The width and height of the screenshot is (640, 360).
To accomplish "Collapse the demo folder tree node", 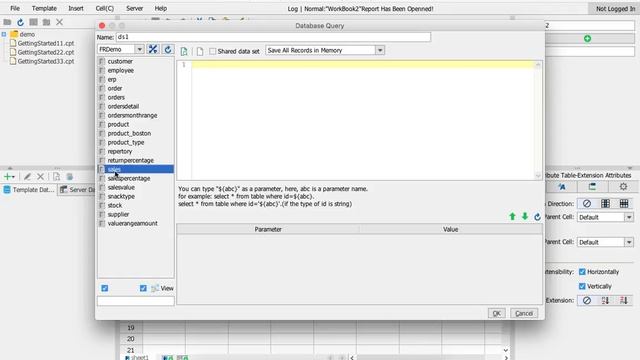I will (4, 34).
